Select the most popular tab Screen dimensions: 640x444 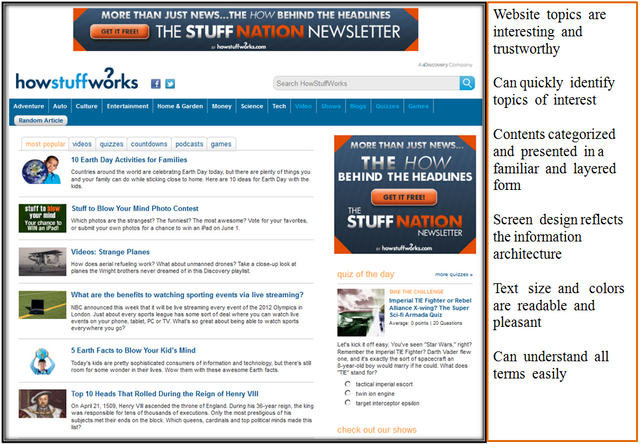pyautogui.click(x=45, y=144)
